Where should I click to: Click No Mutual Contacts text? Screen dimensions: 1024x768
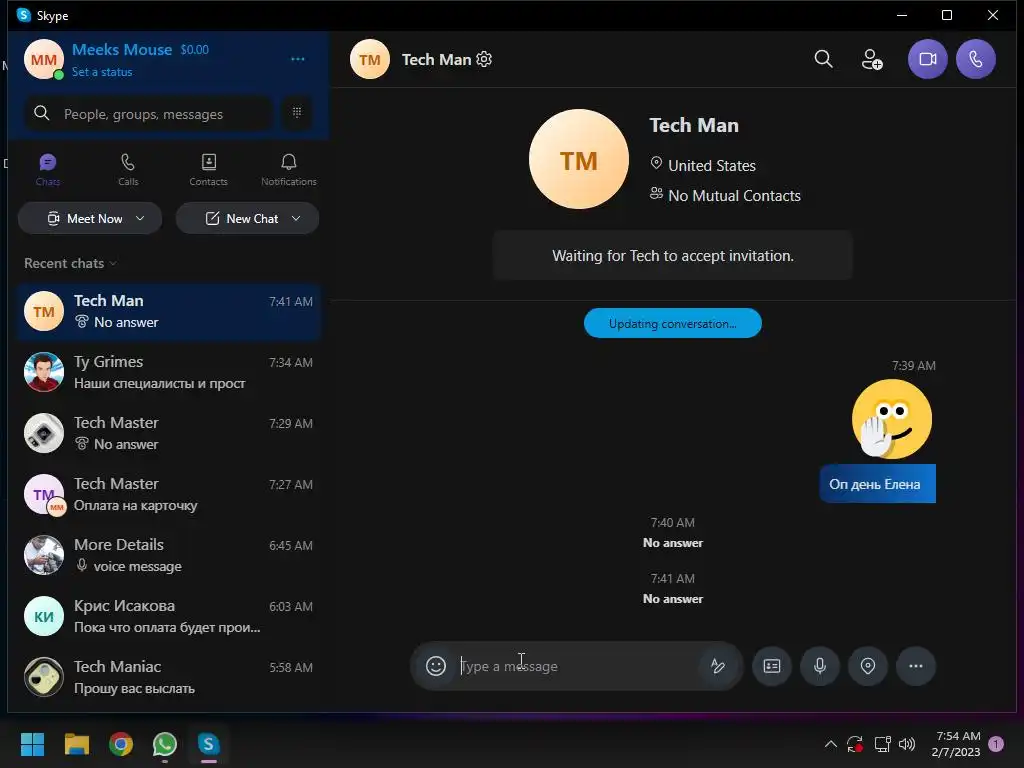pyautogui.click(x=734, y=195)
